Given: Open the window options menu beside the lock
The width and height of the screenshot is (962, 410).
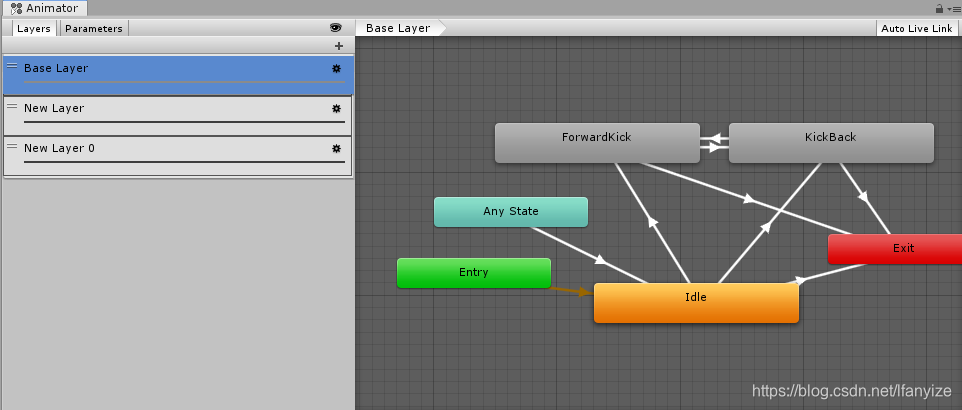Looking at the screenshot, I should (953, 9).
